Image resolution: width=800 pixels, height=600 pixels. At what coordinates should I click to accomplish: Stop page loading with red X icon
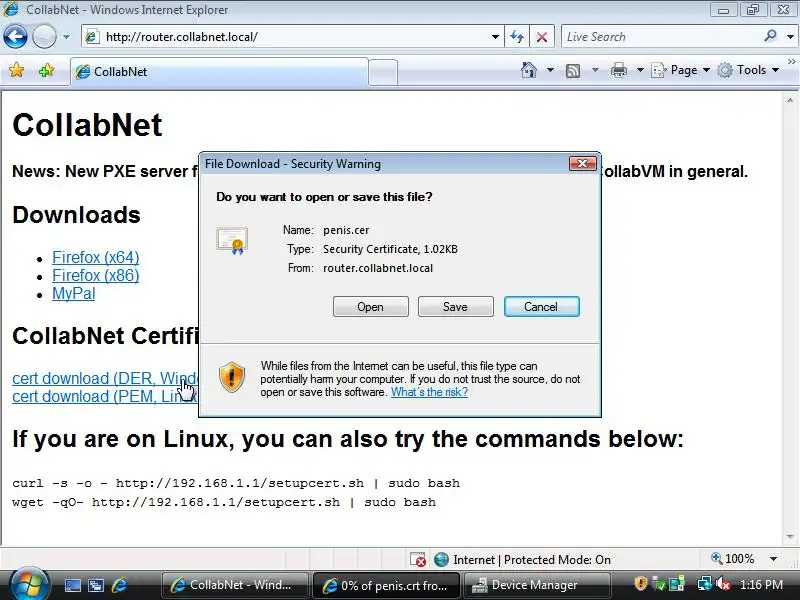pyautogui.click(x=542, y=37)
